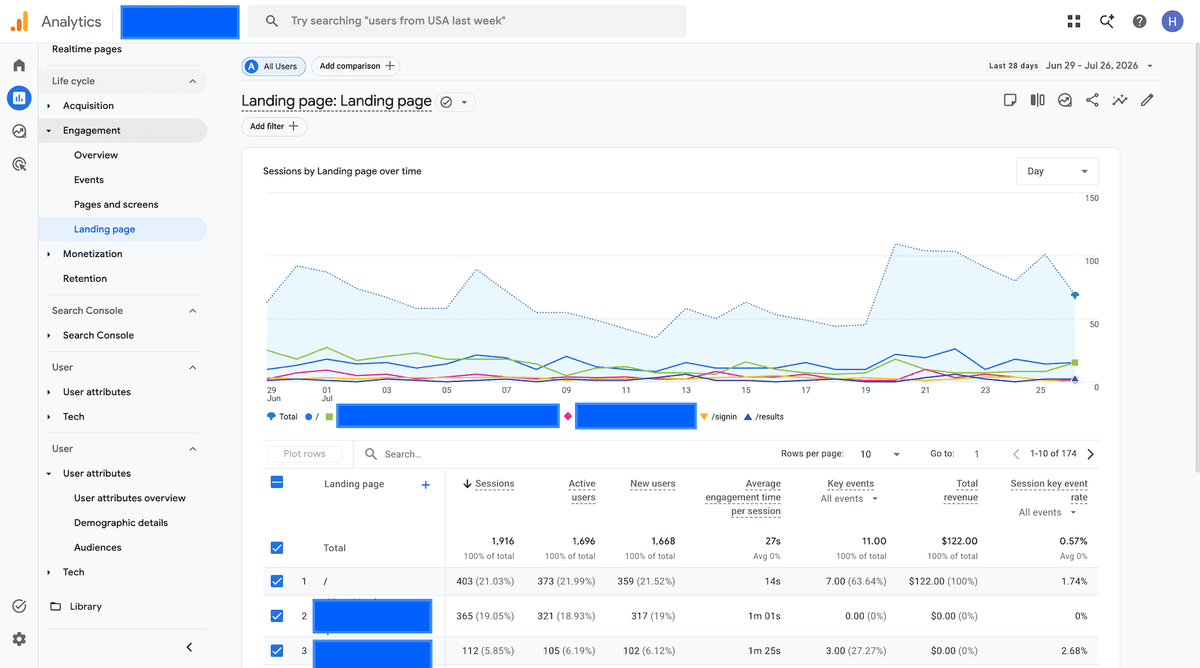The image size is (1200, 668).
Task: Open Rows per page dropdown
Action: (x=880, y=454)
